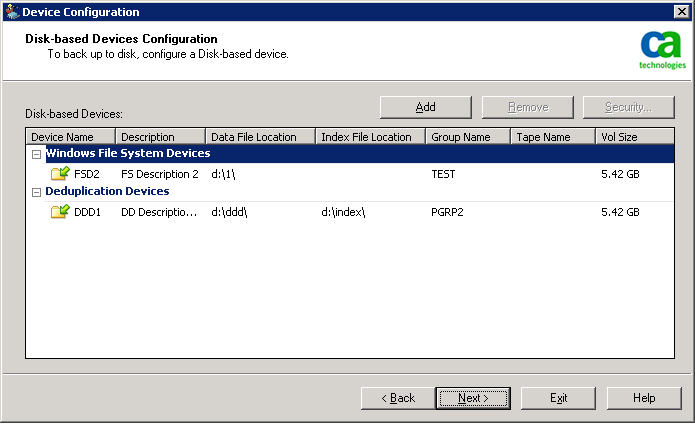The width and height of the screenshot is (695, 424).
Task: Click the Description column header
Action: coord(160,137)
